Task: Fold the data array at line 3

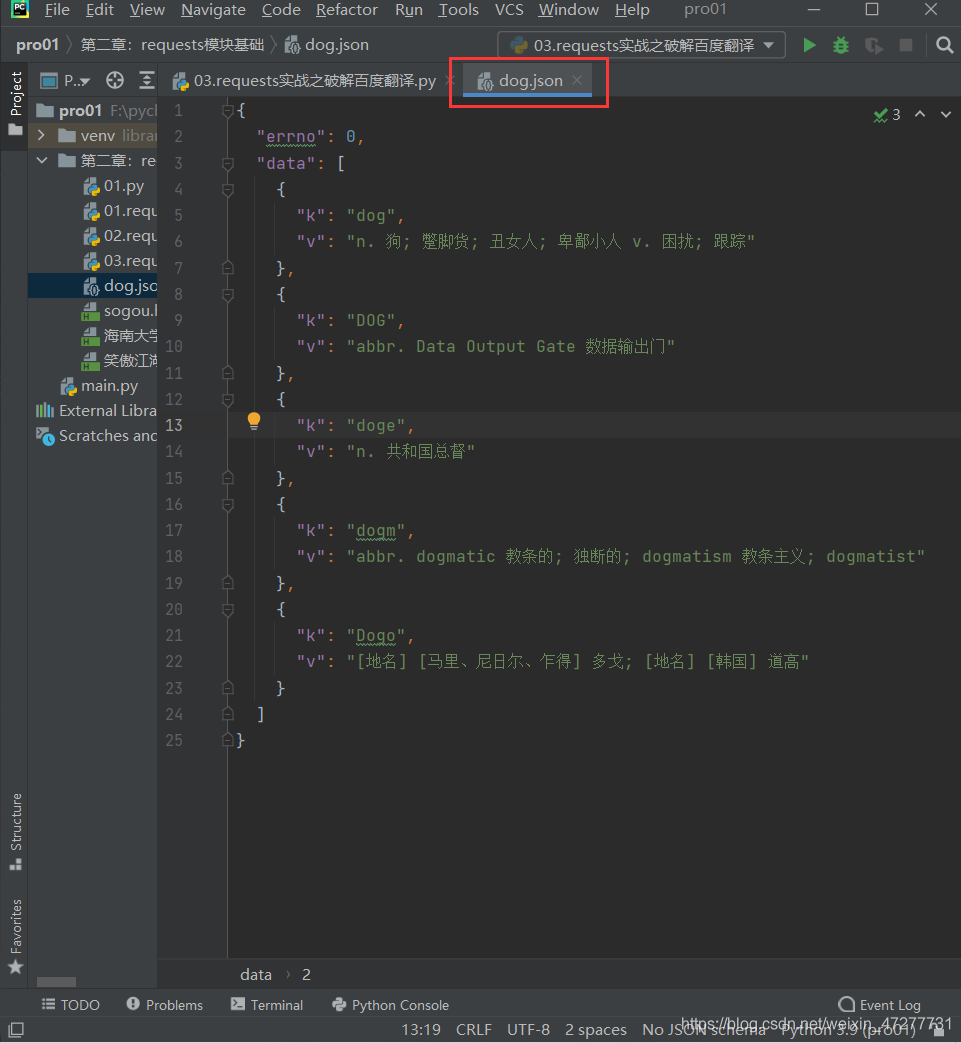Action: pyautogui.click(x=227, y=164)
